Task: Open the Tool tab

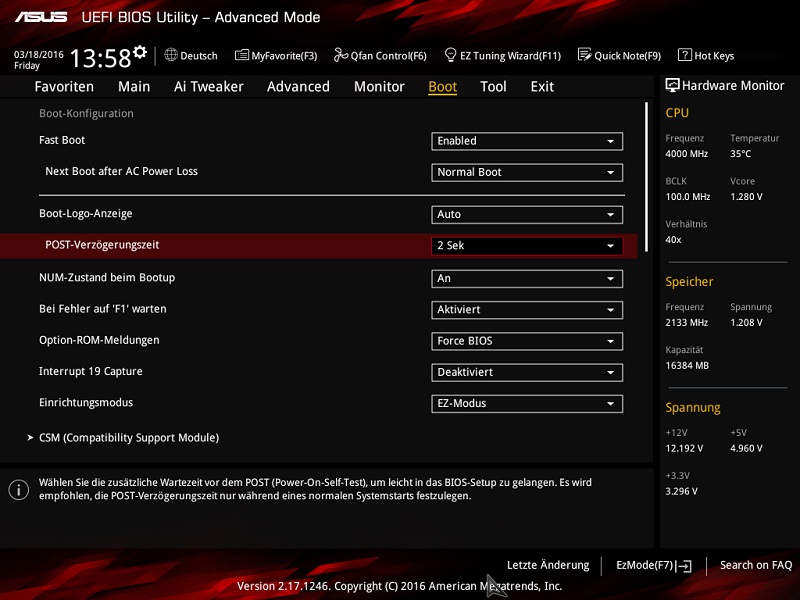Action: click(493, 87)
